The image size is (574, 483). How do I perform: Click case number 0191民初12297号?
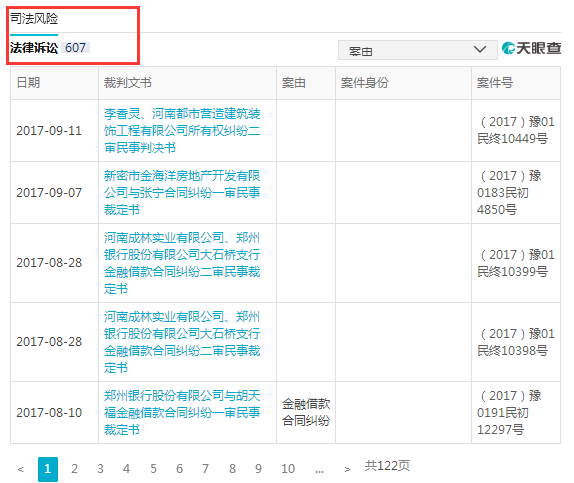[509, 412]
